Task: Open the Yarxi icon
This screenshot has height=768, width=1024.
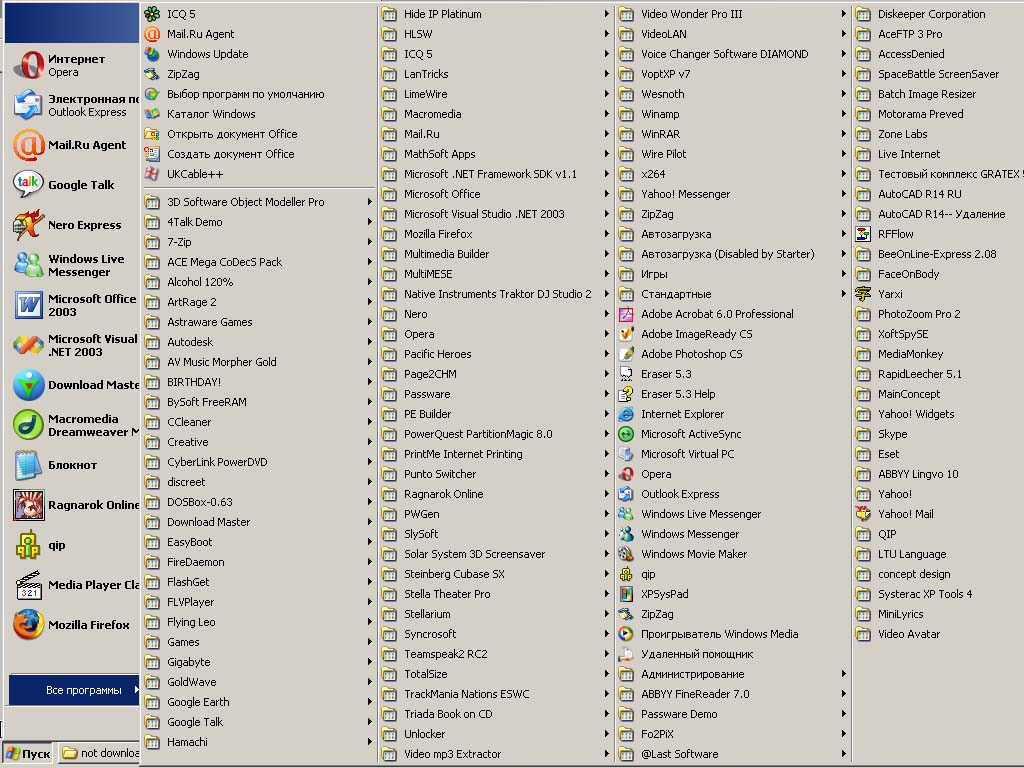Action: click(863, 294)
